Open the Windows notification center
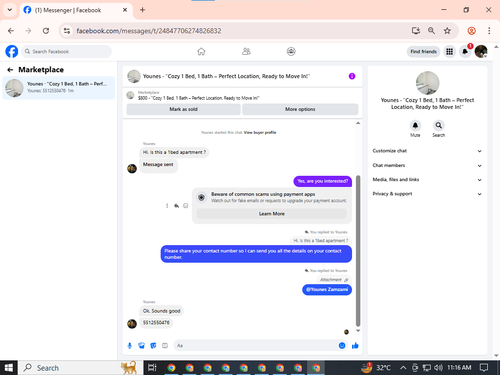This screenshot has height=375, width=500. click(x=484, y=368)
